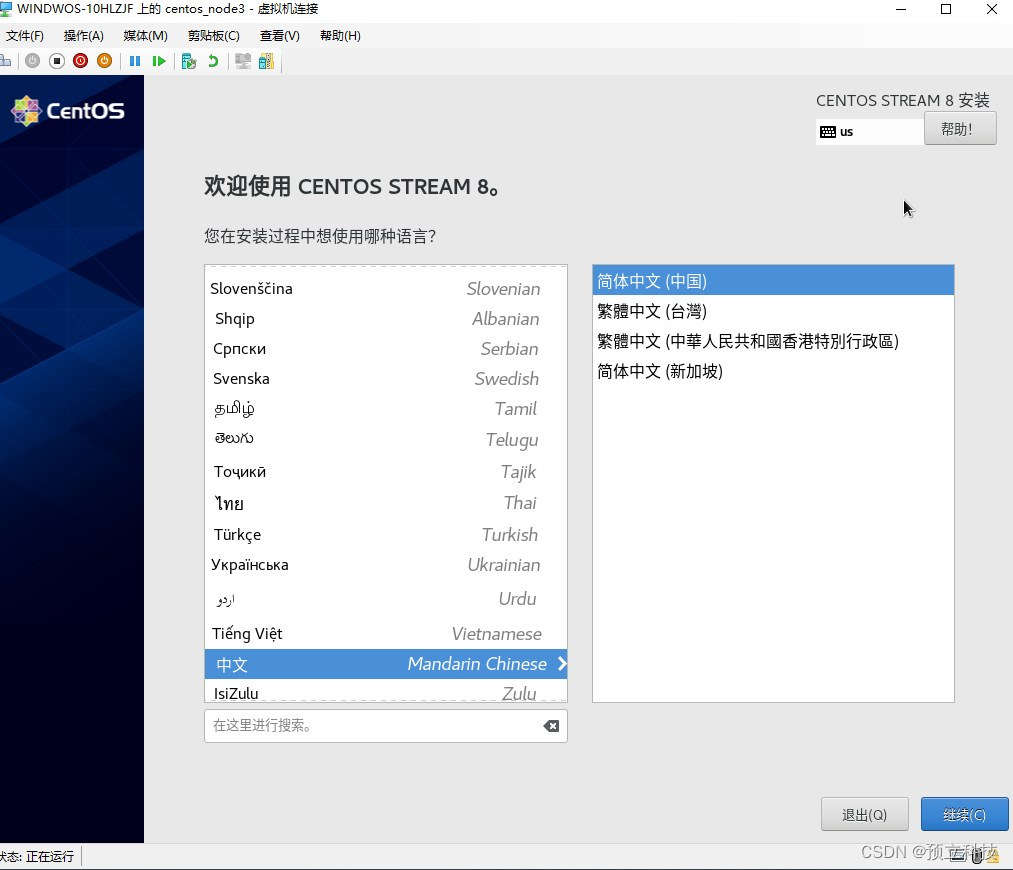Expand the 中文 Mandarin Chinese language entry
This screenshot has height=870, width=1013.
[x=386, y=664]
